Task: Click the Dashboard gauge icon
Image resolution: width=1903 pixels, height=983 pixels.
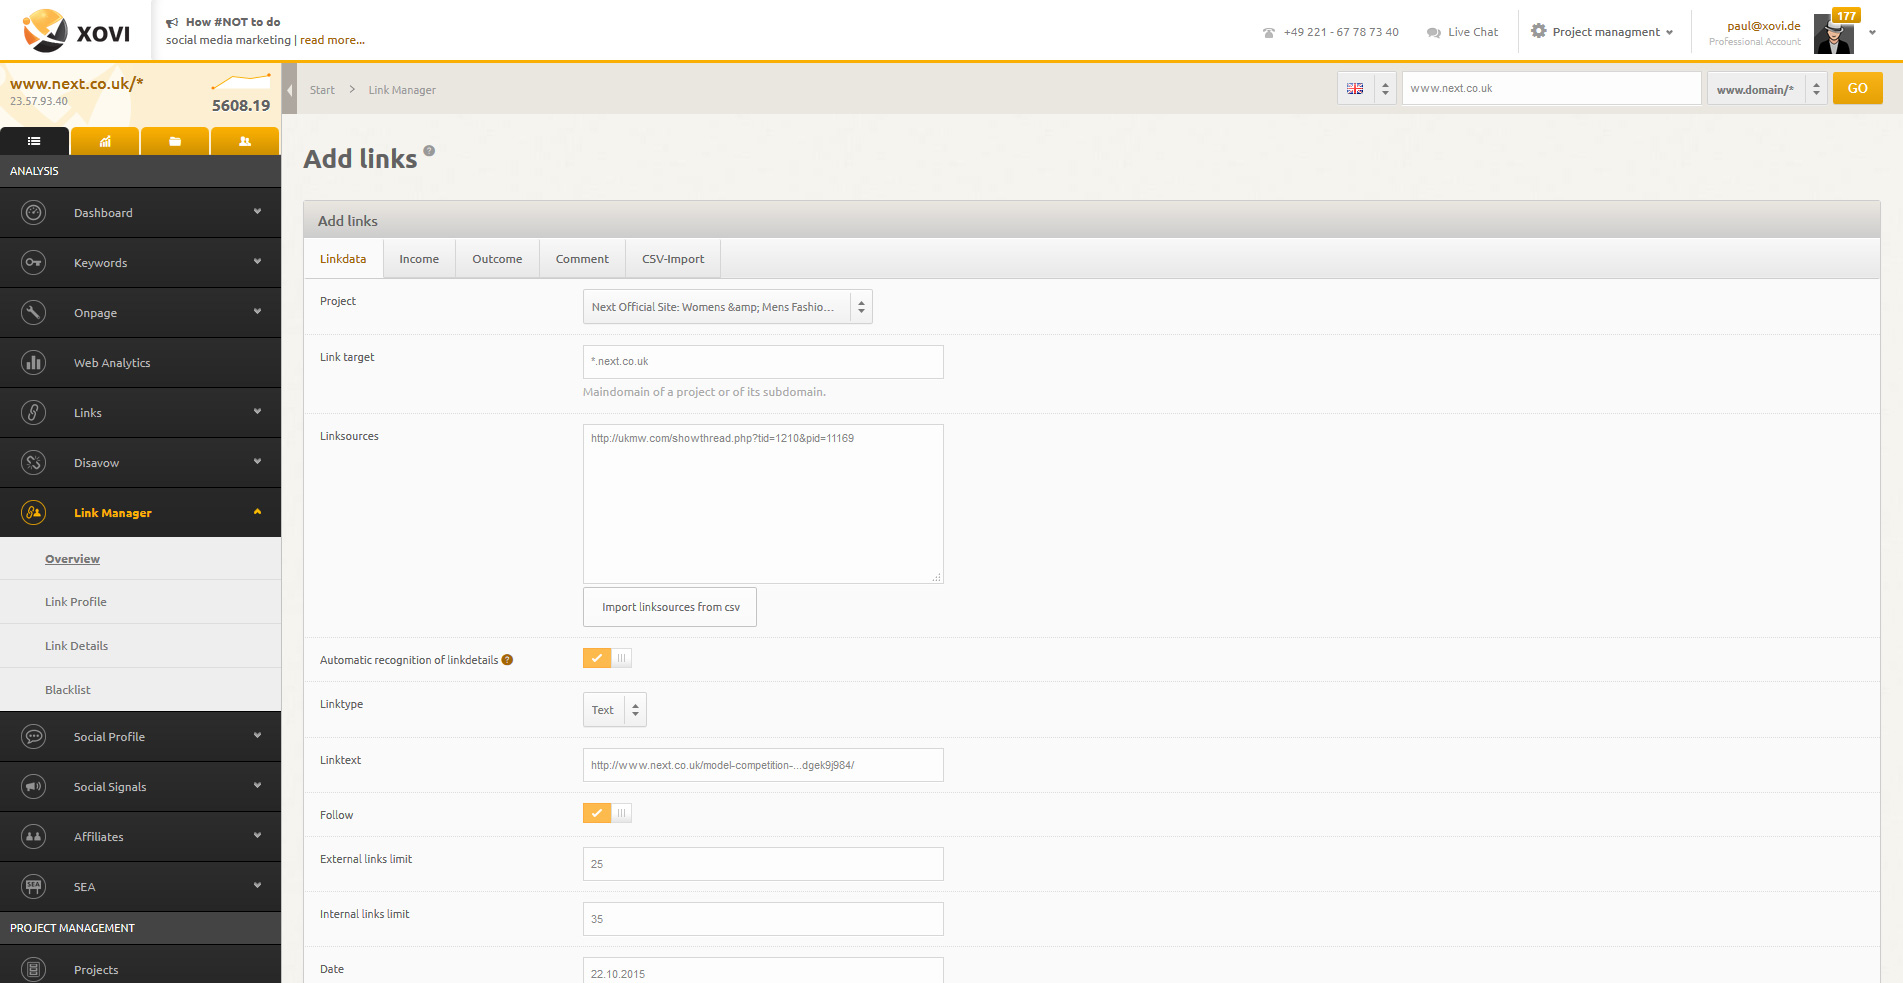Action: (x=34, y=213)
